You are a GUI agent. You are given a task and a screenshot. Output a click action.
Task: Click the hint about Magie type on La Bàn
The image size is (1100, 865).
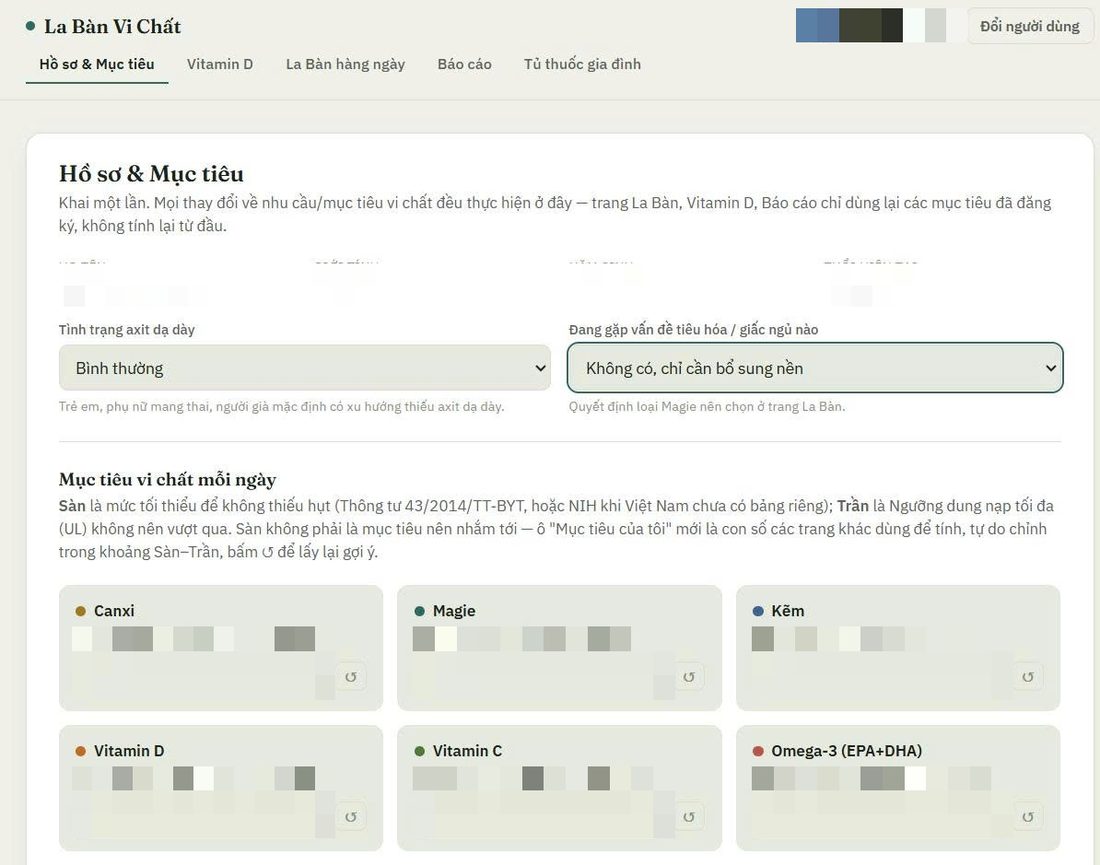tap(707, 406)
